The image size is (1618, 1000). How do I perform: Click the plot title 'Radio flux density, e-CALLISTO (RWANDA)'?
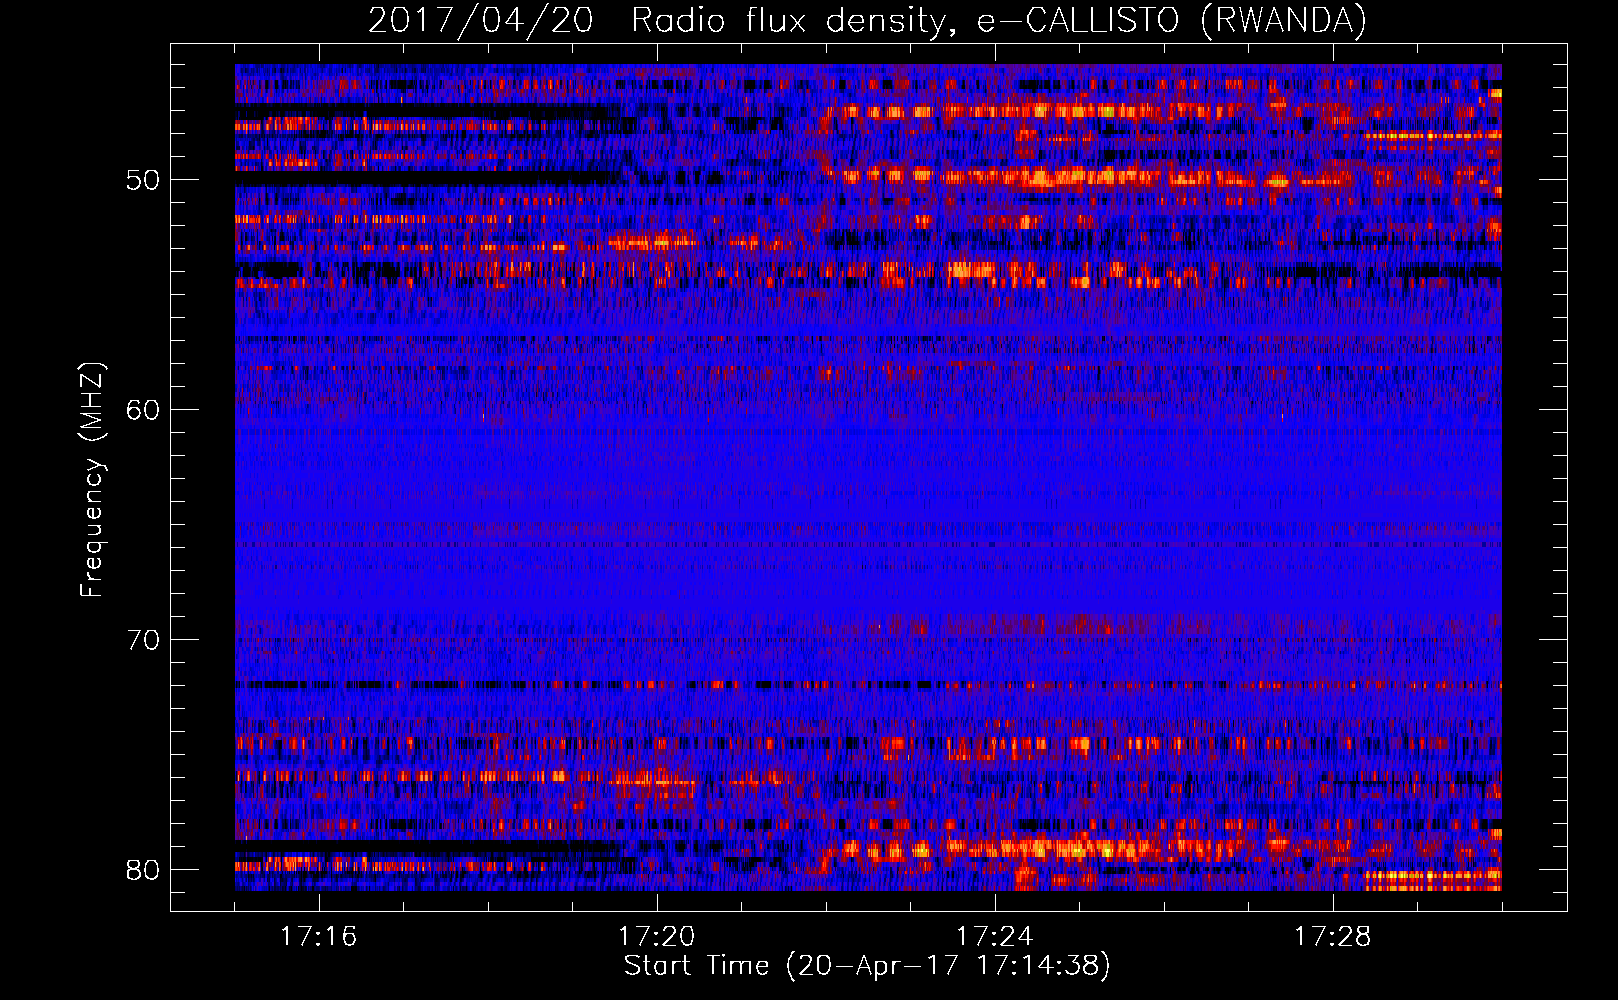(x=999, y=21)
